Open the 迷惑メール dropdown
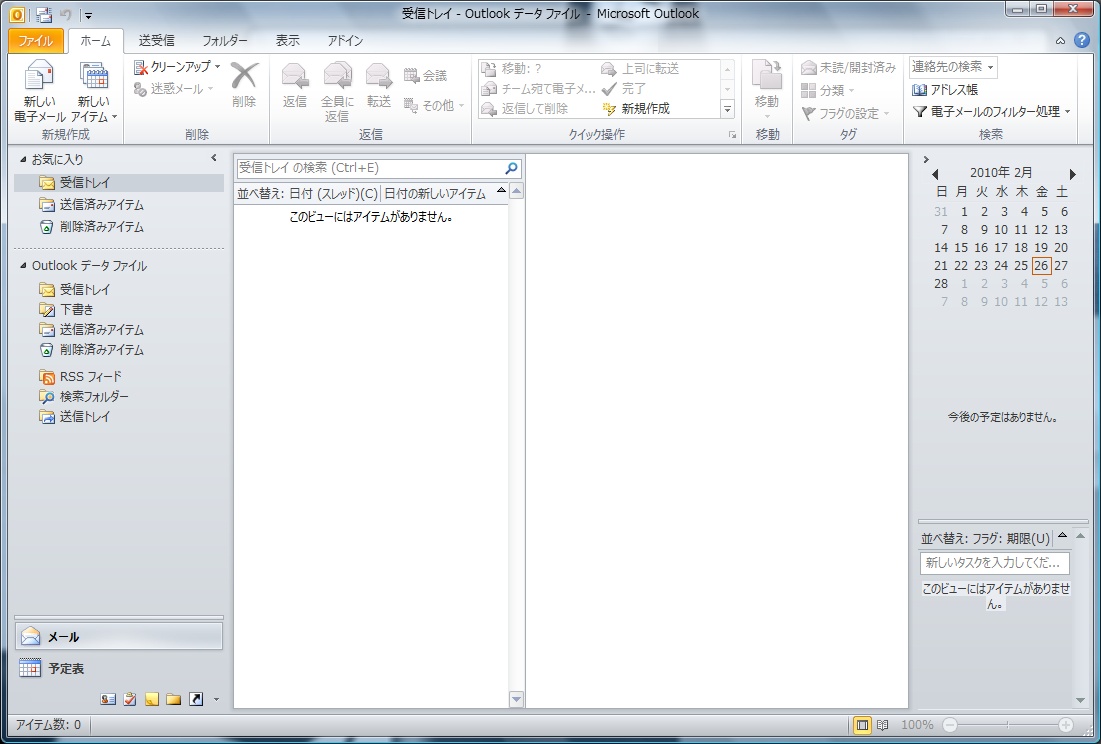Viewport: 1101px width, 744px height. click(173, 89)
